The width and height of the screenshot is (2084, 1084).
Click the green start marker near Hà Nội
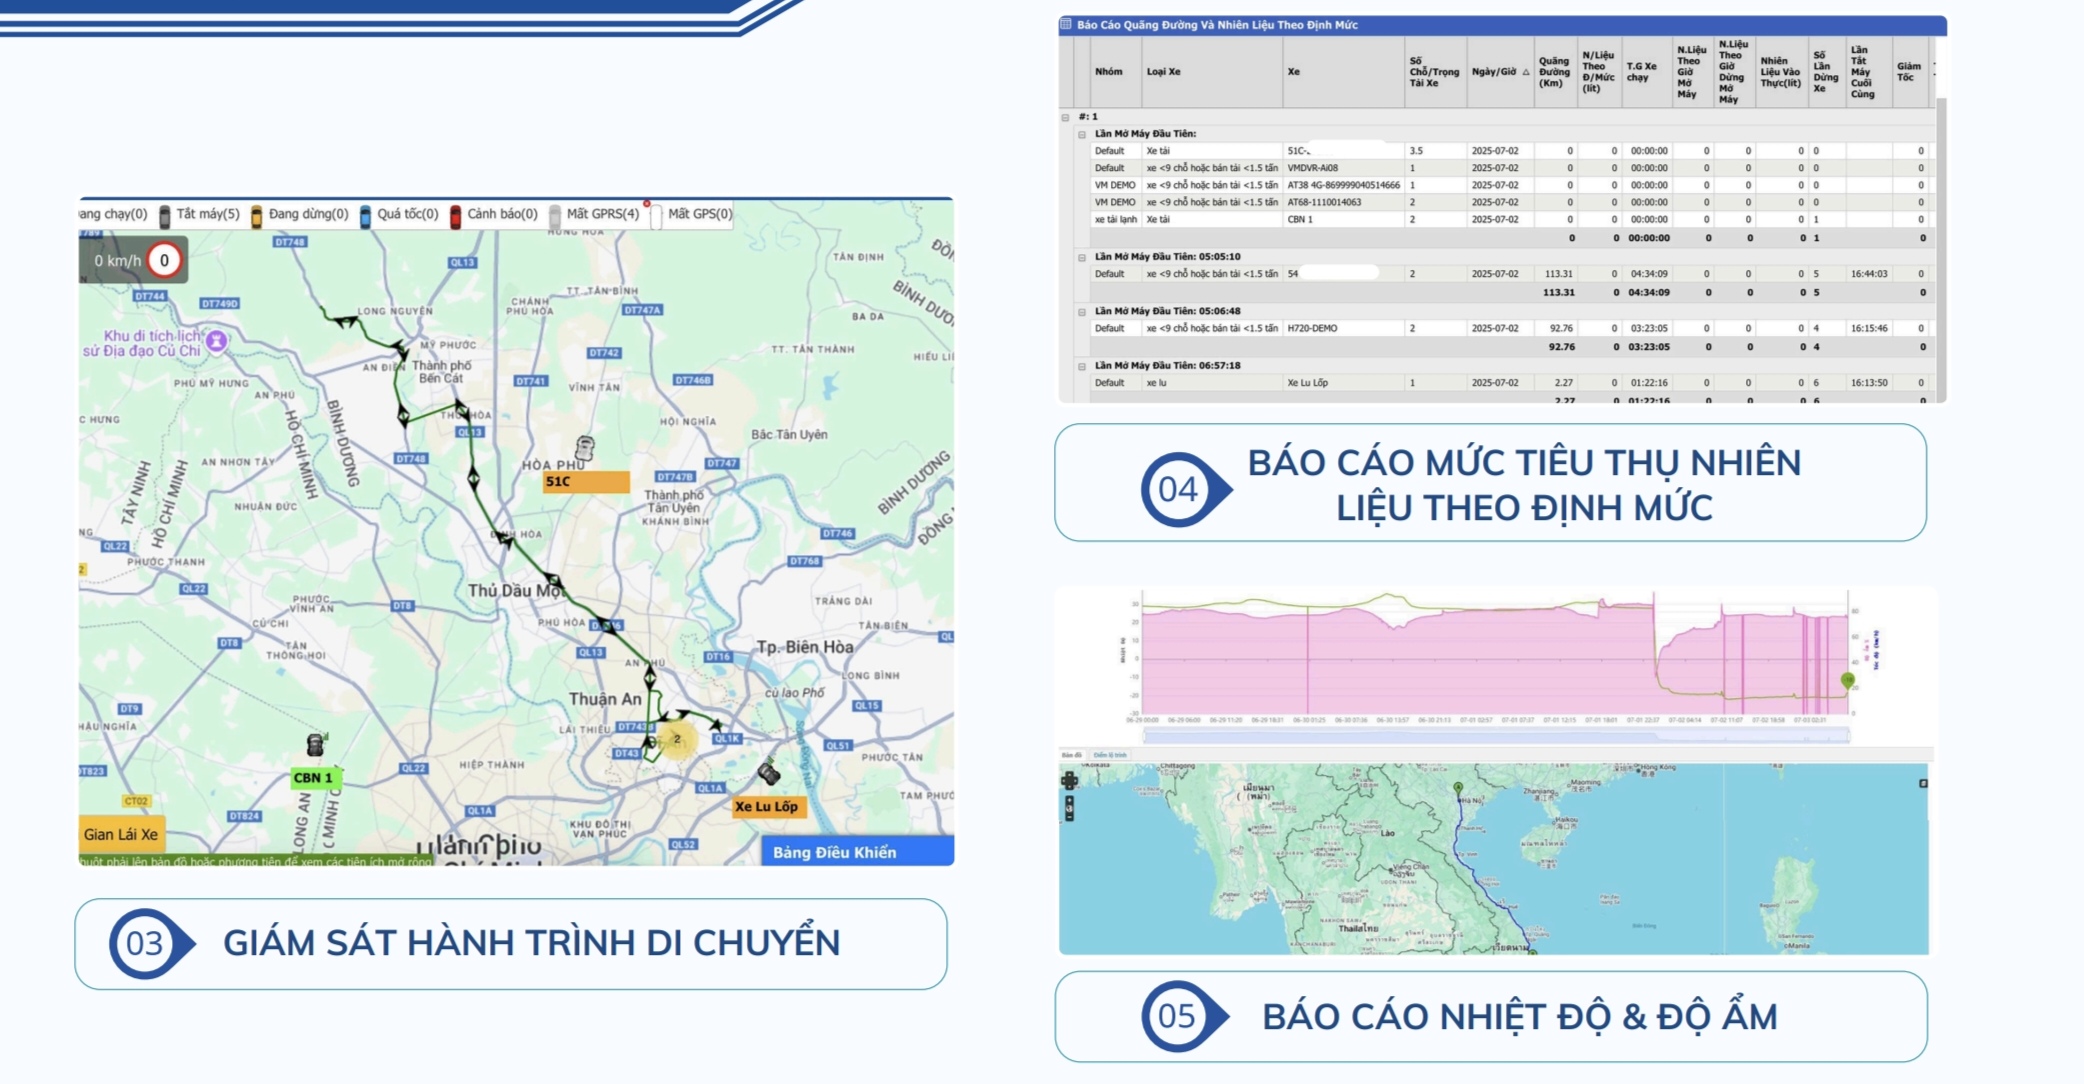click(1458, 788)
